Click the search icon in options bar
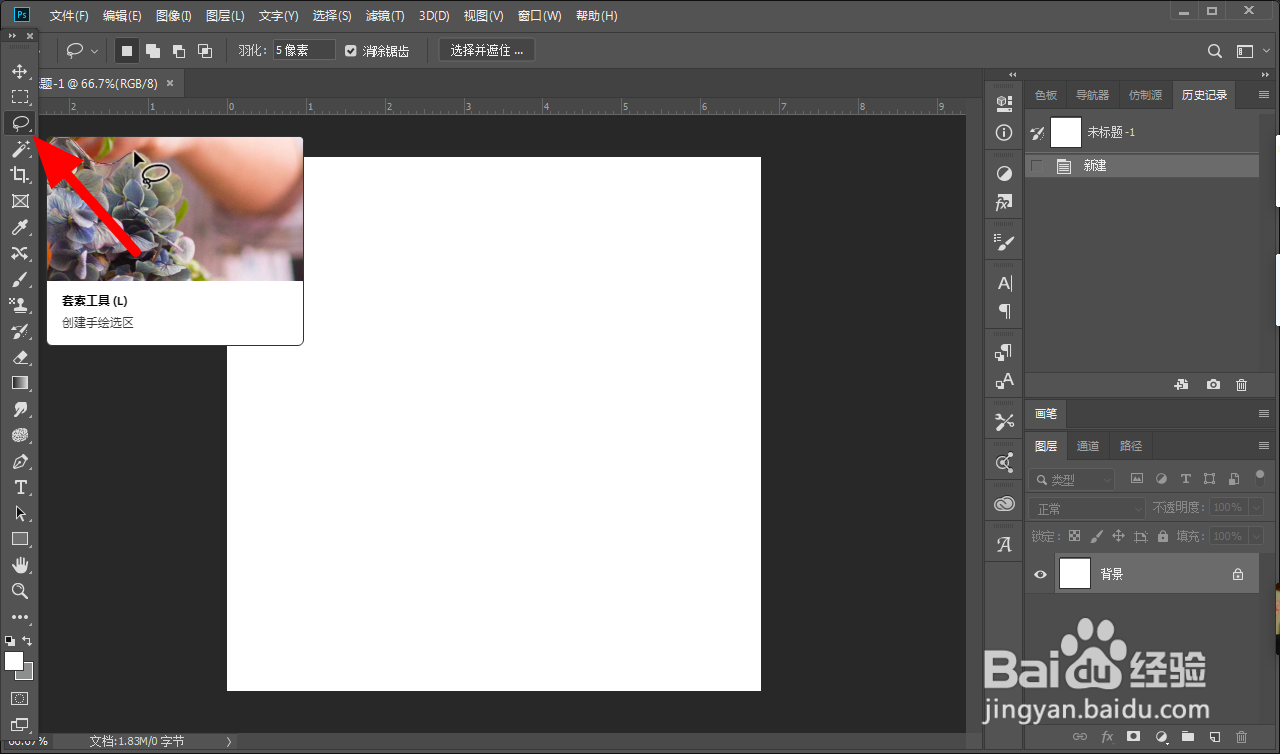1280x754 pixels. tap(1215, 51)
